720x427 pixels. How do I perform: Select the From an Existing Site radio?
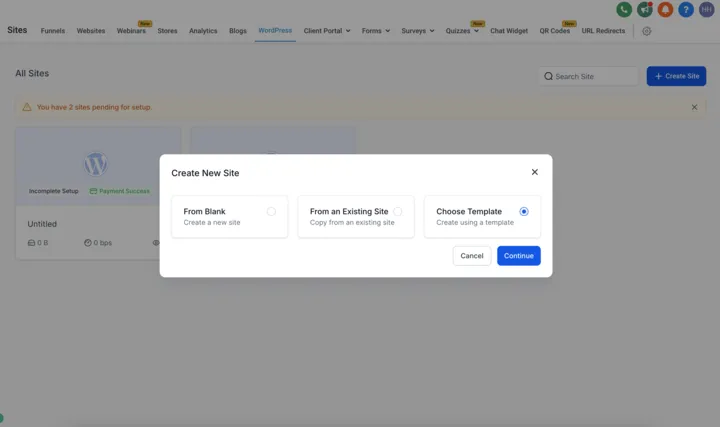[398, 211]
